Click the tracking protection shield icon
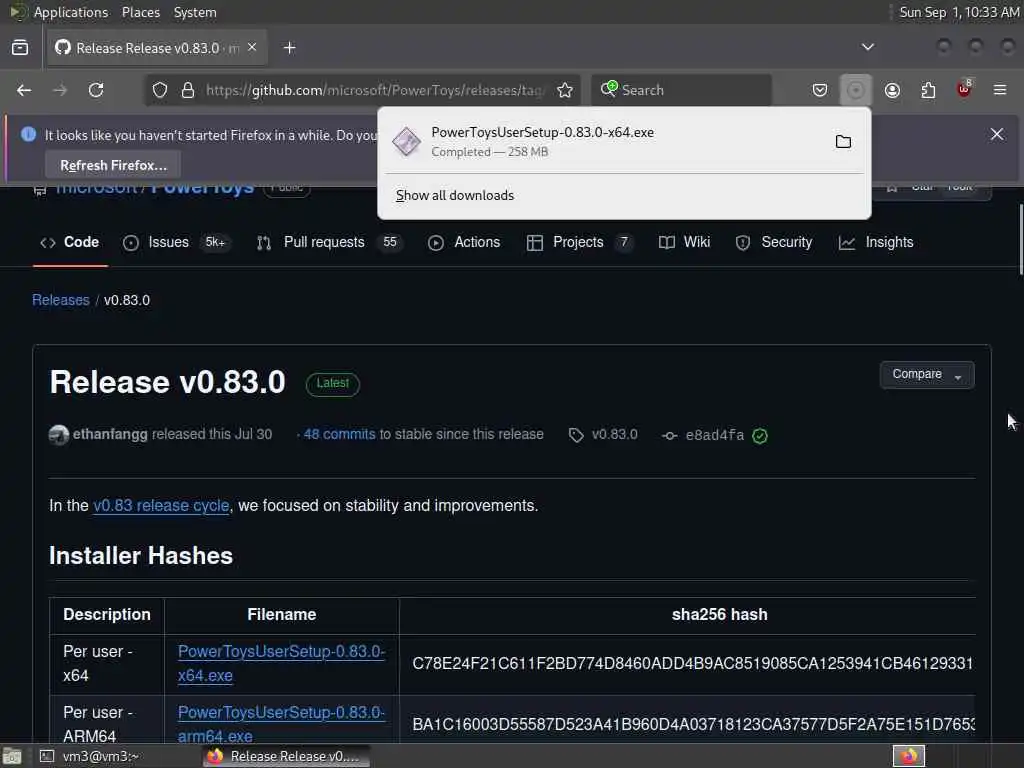Viewport: 1024px width, 768px height. click(160, 90)
